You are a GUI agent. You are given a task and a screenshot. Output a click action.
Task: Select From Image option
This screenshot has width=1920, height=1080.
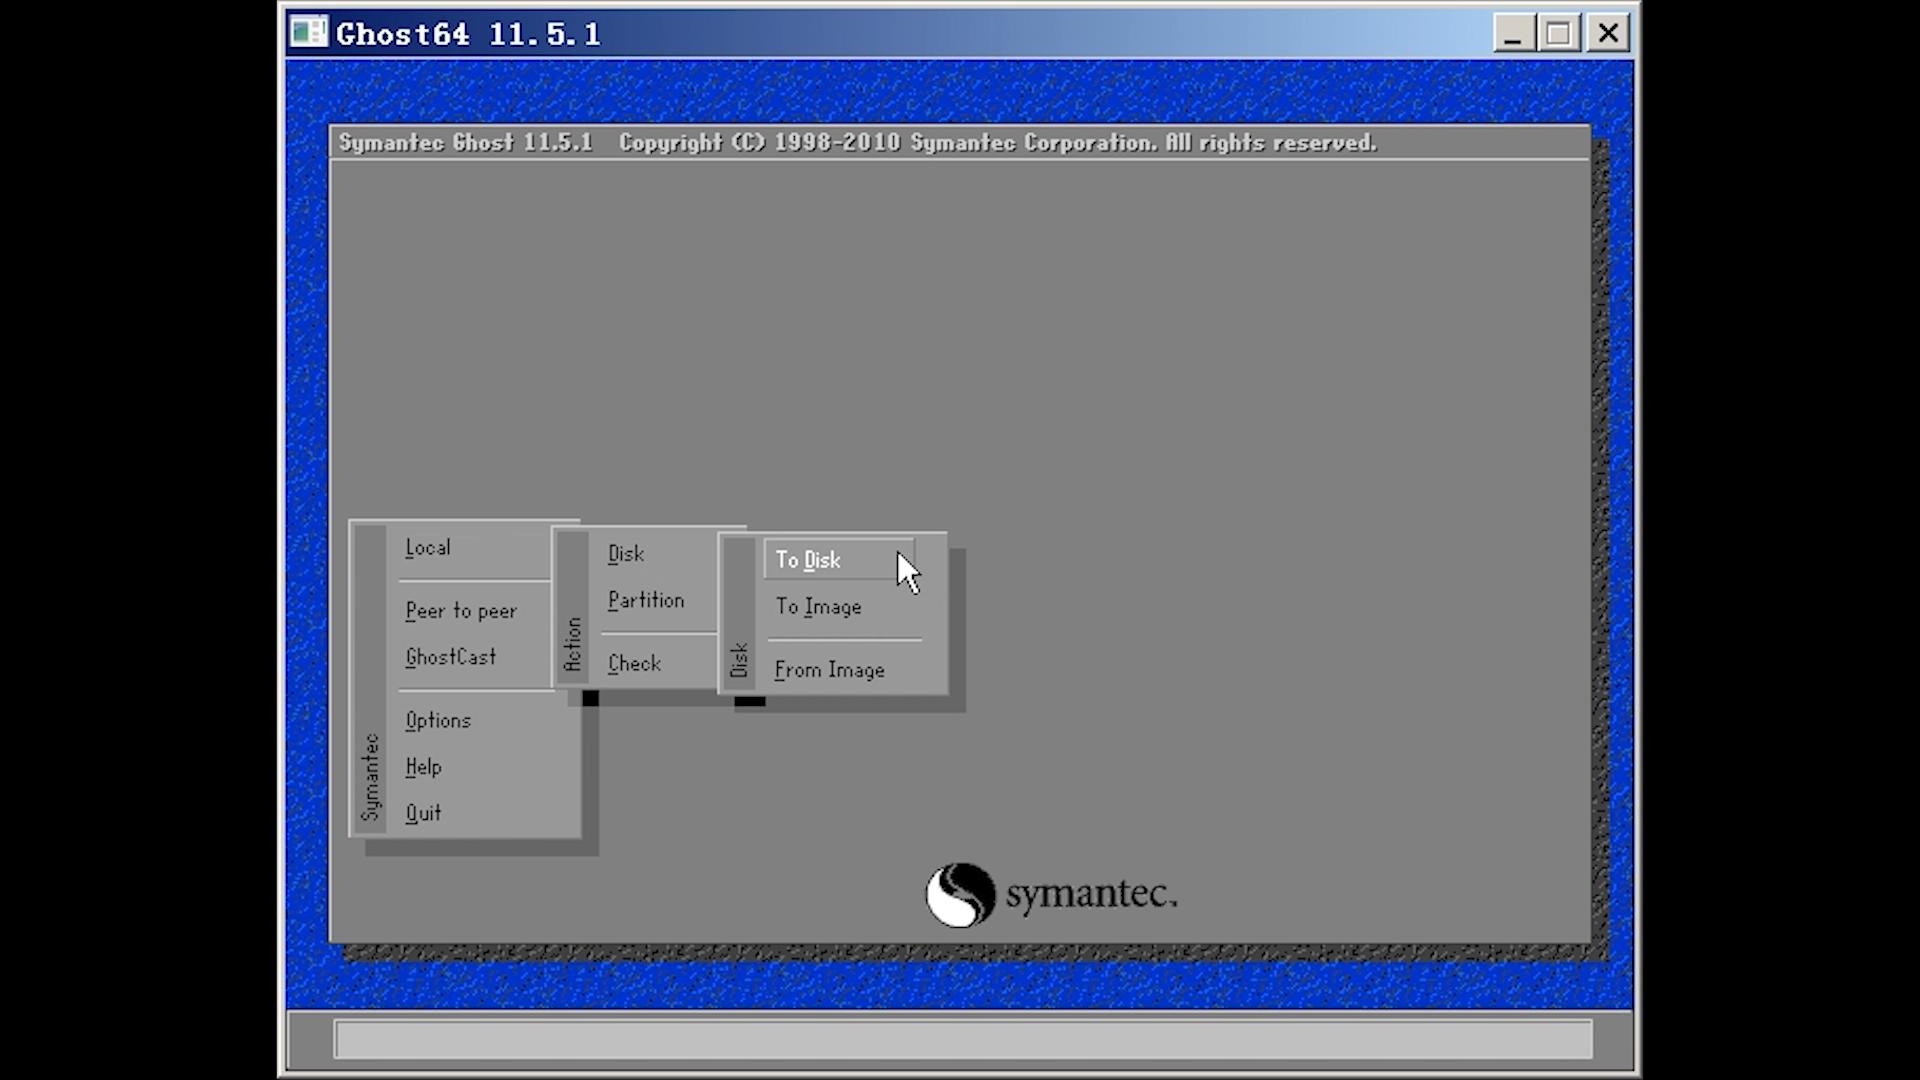[x=829, y=670]
